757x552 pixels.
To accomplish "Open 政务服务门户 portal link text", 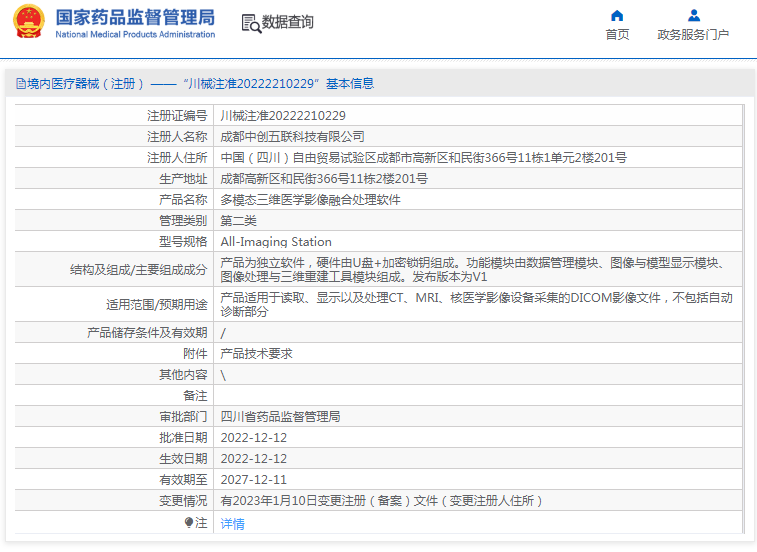I will pos(693,34).
